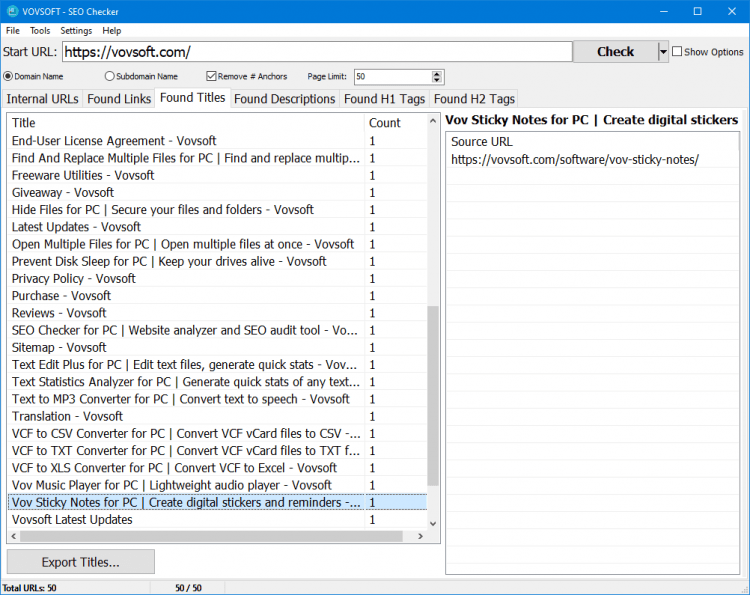750x595 pixels.
Task: Enable the Show Options checkbox
Action: [x=677, y=52]
